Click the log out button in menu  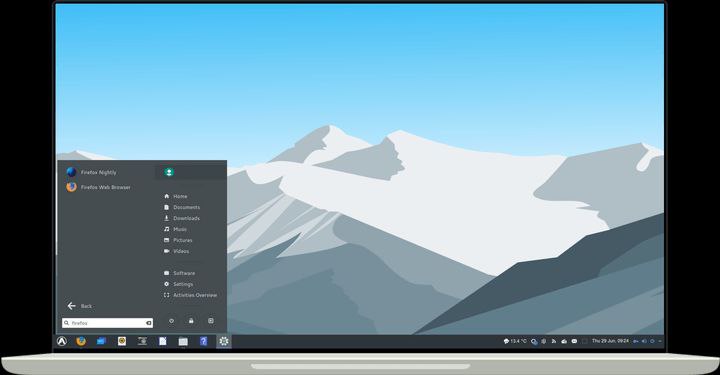point(211,321)
